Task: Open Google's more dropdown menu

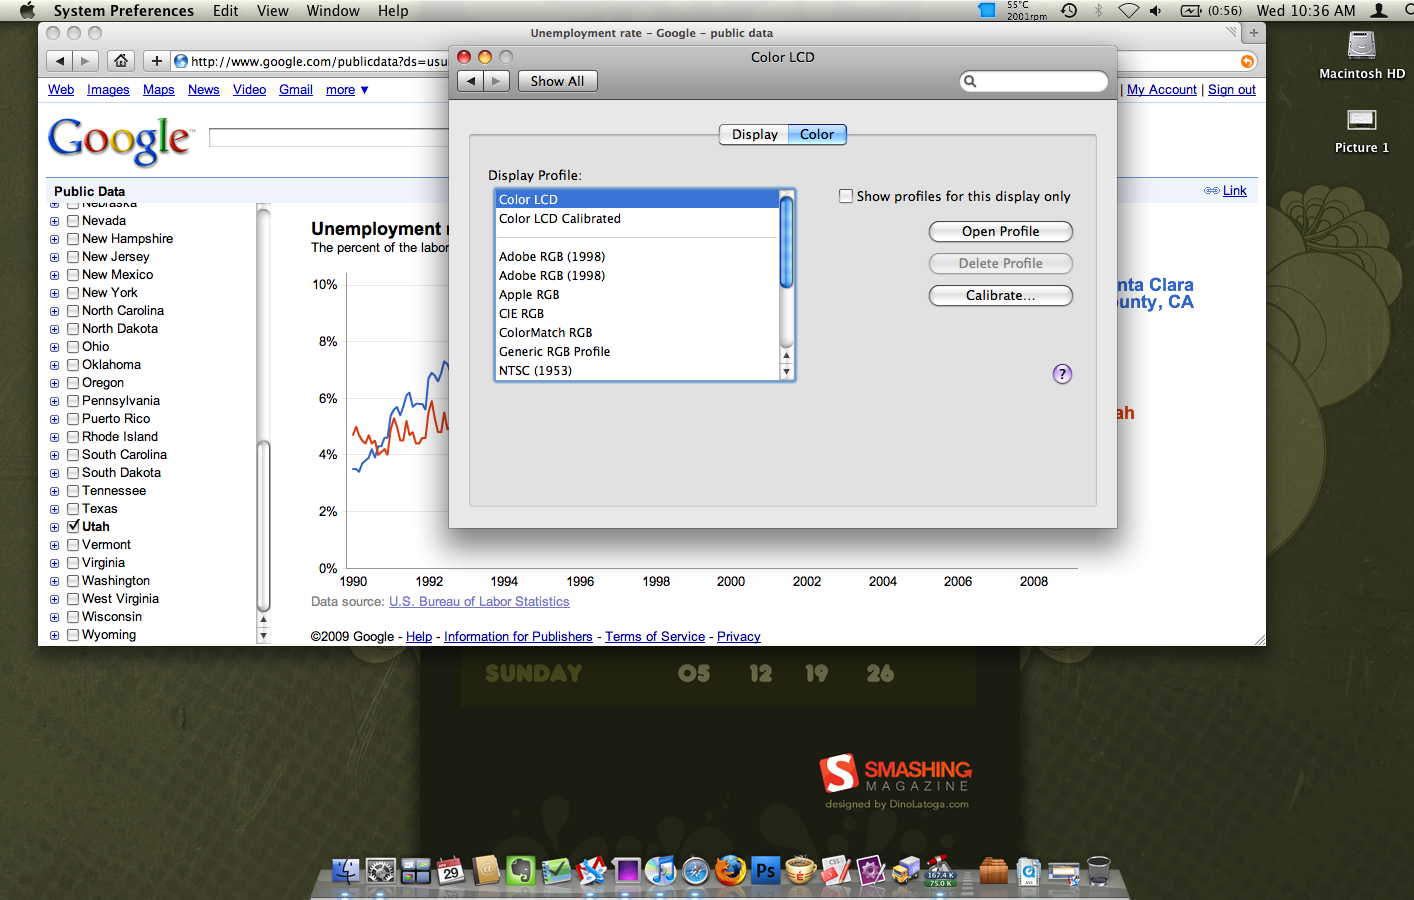Action: click(x=347, y=90)
